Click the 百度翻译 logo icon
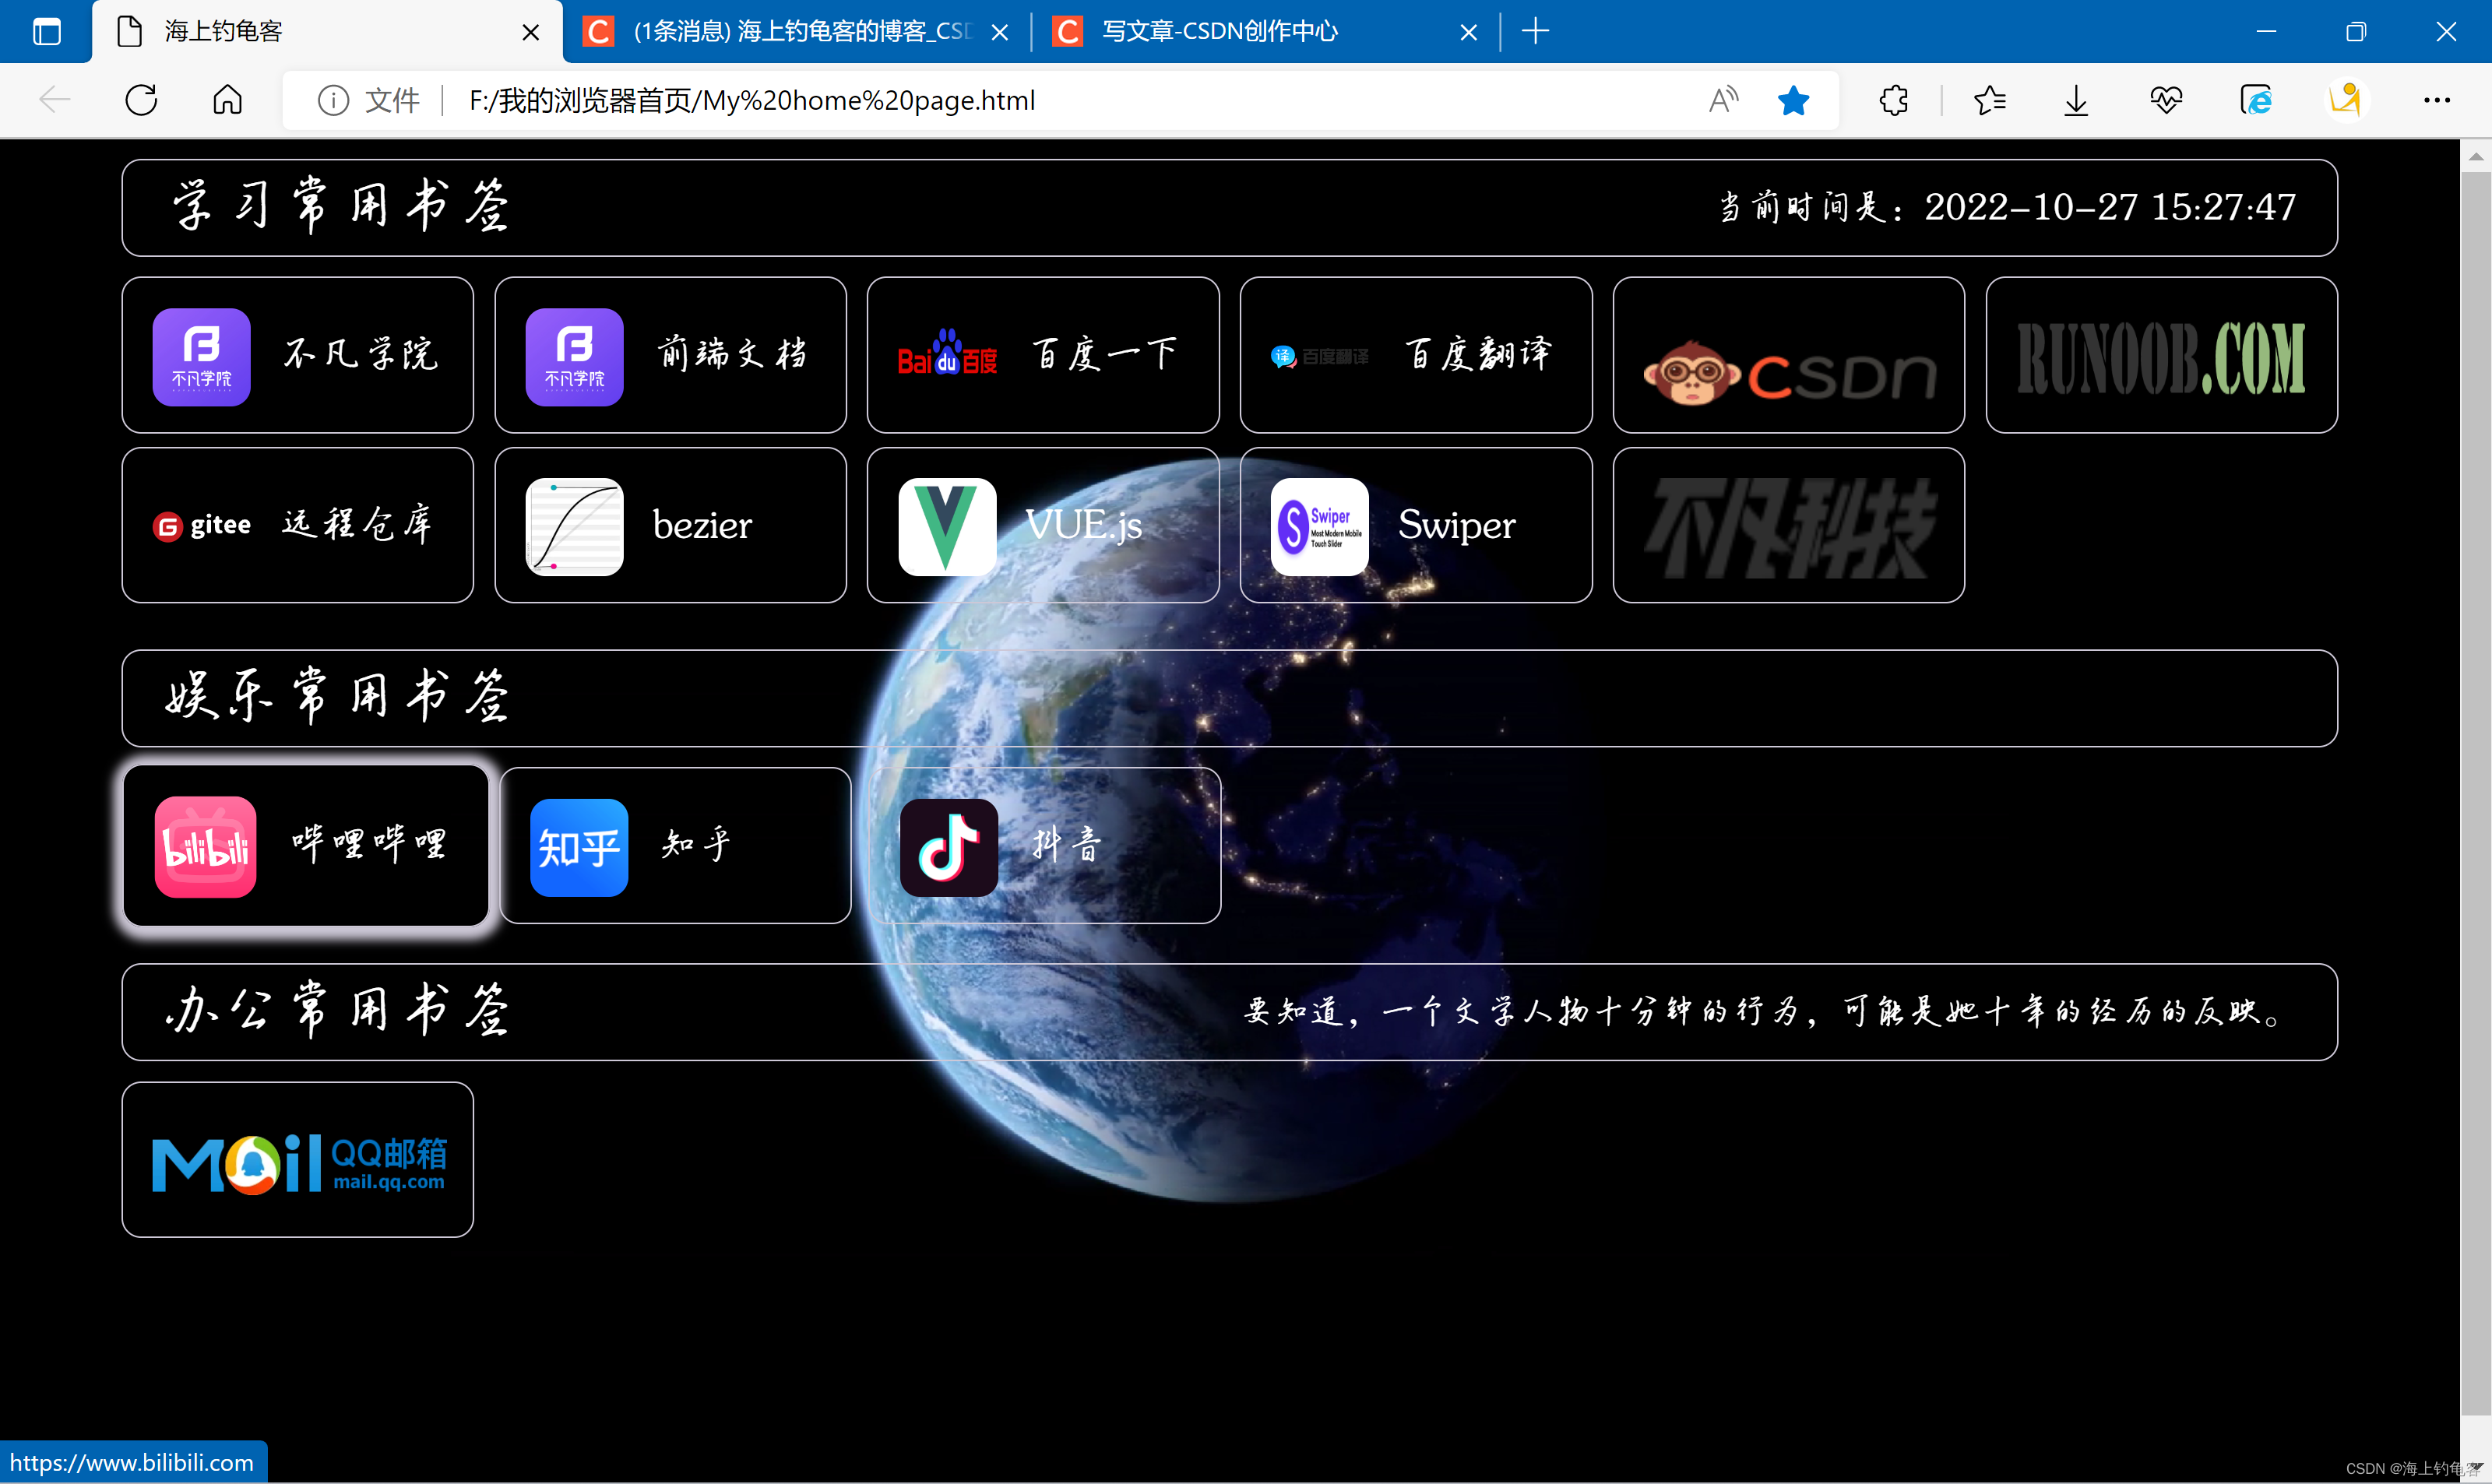This screenshot has height=1484, width=2492. (1319, 356)
